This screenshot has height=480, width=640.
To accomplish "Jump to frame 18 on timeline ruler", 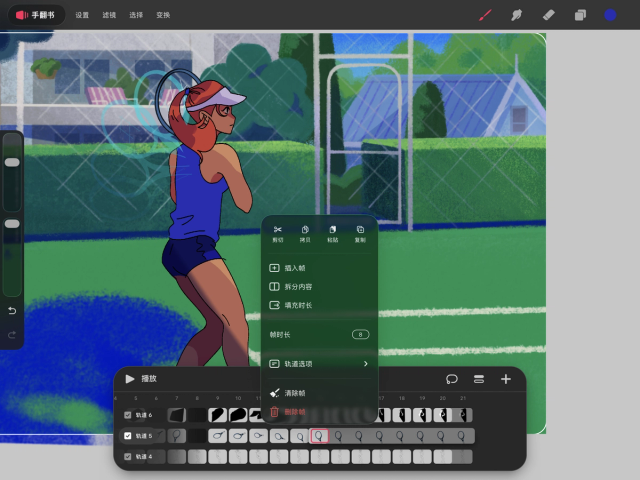I will click(402, 398).
